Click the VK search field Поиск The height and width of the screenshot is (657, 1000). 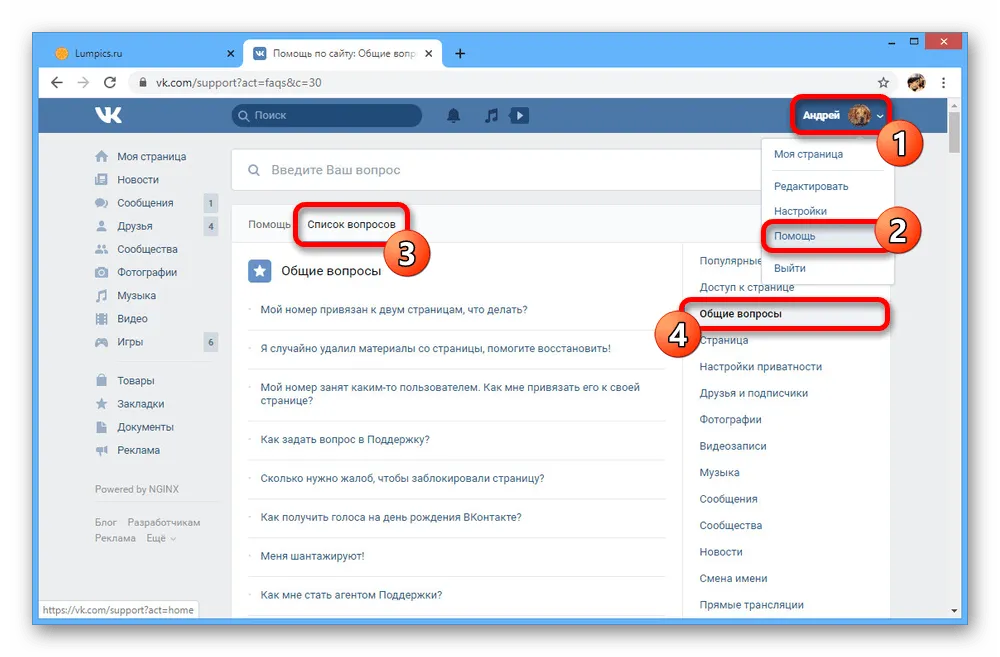(327, 115)
